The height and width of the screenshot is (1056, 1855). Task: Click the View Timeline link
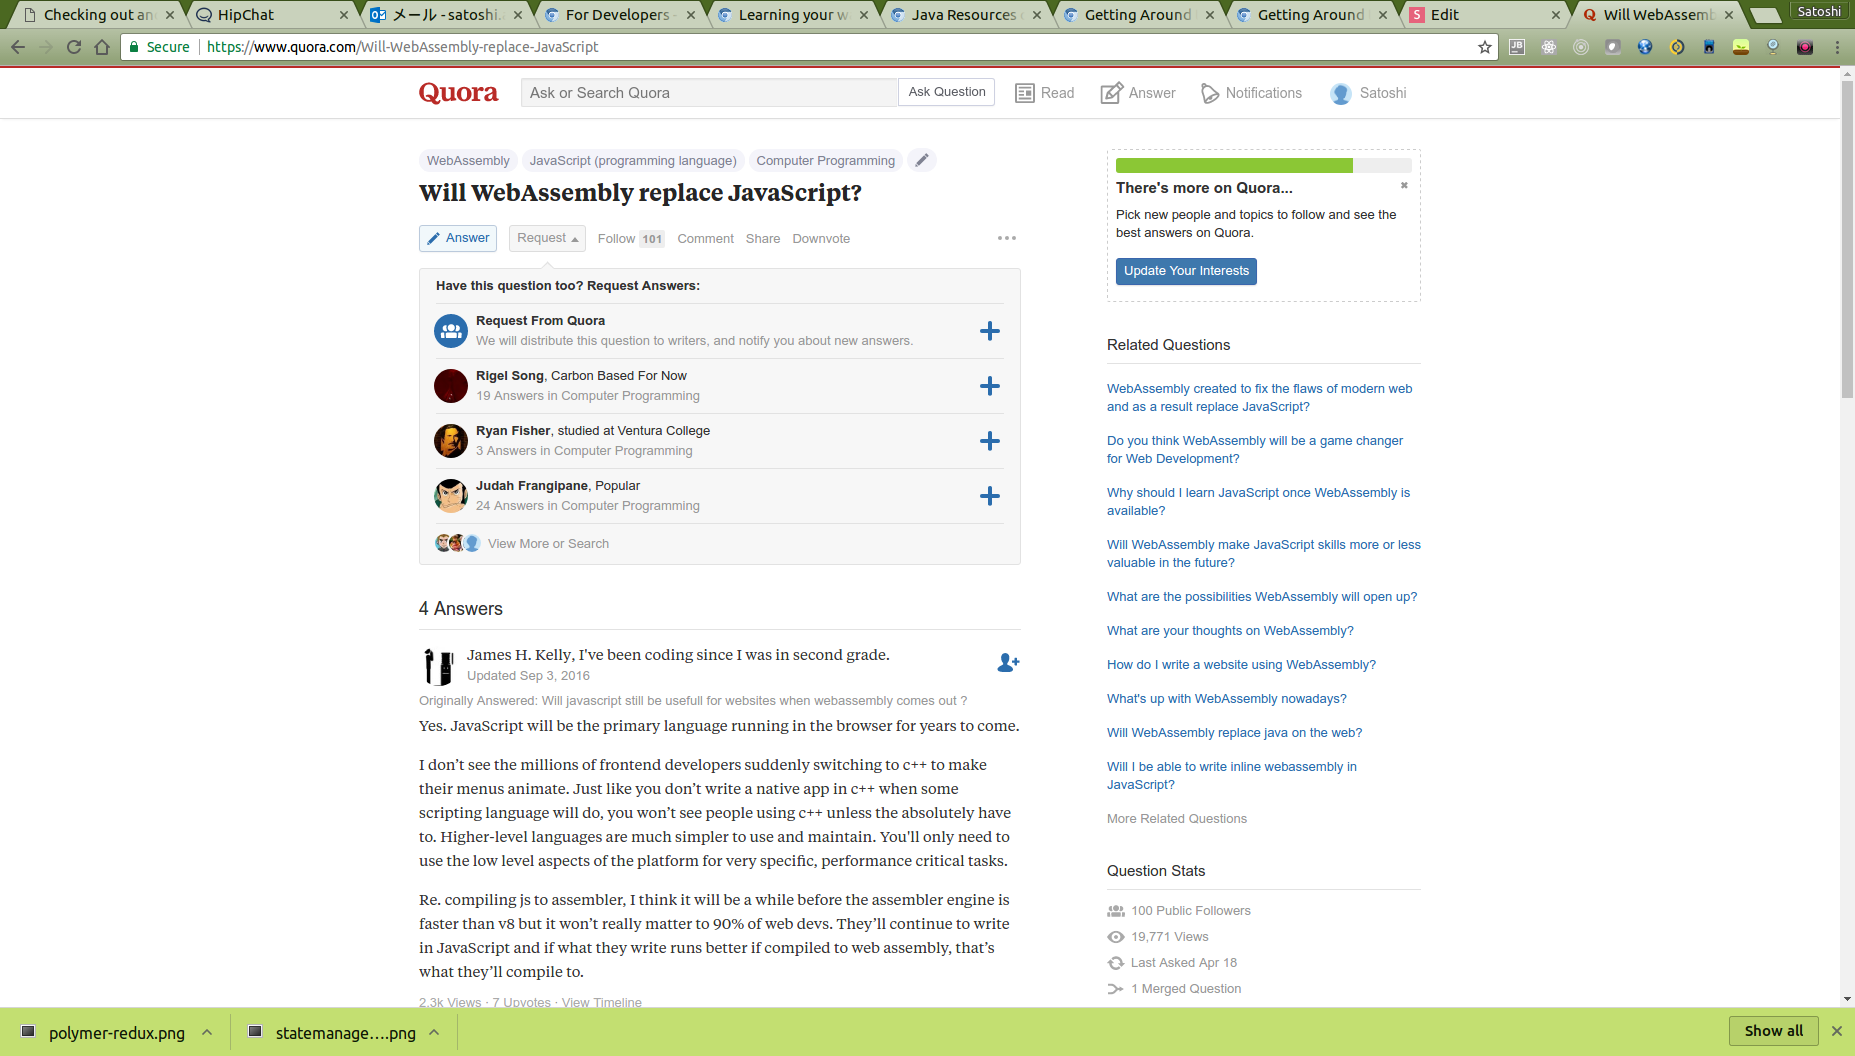(x=602, y=1002)
